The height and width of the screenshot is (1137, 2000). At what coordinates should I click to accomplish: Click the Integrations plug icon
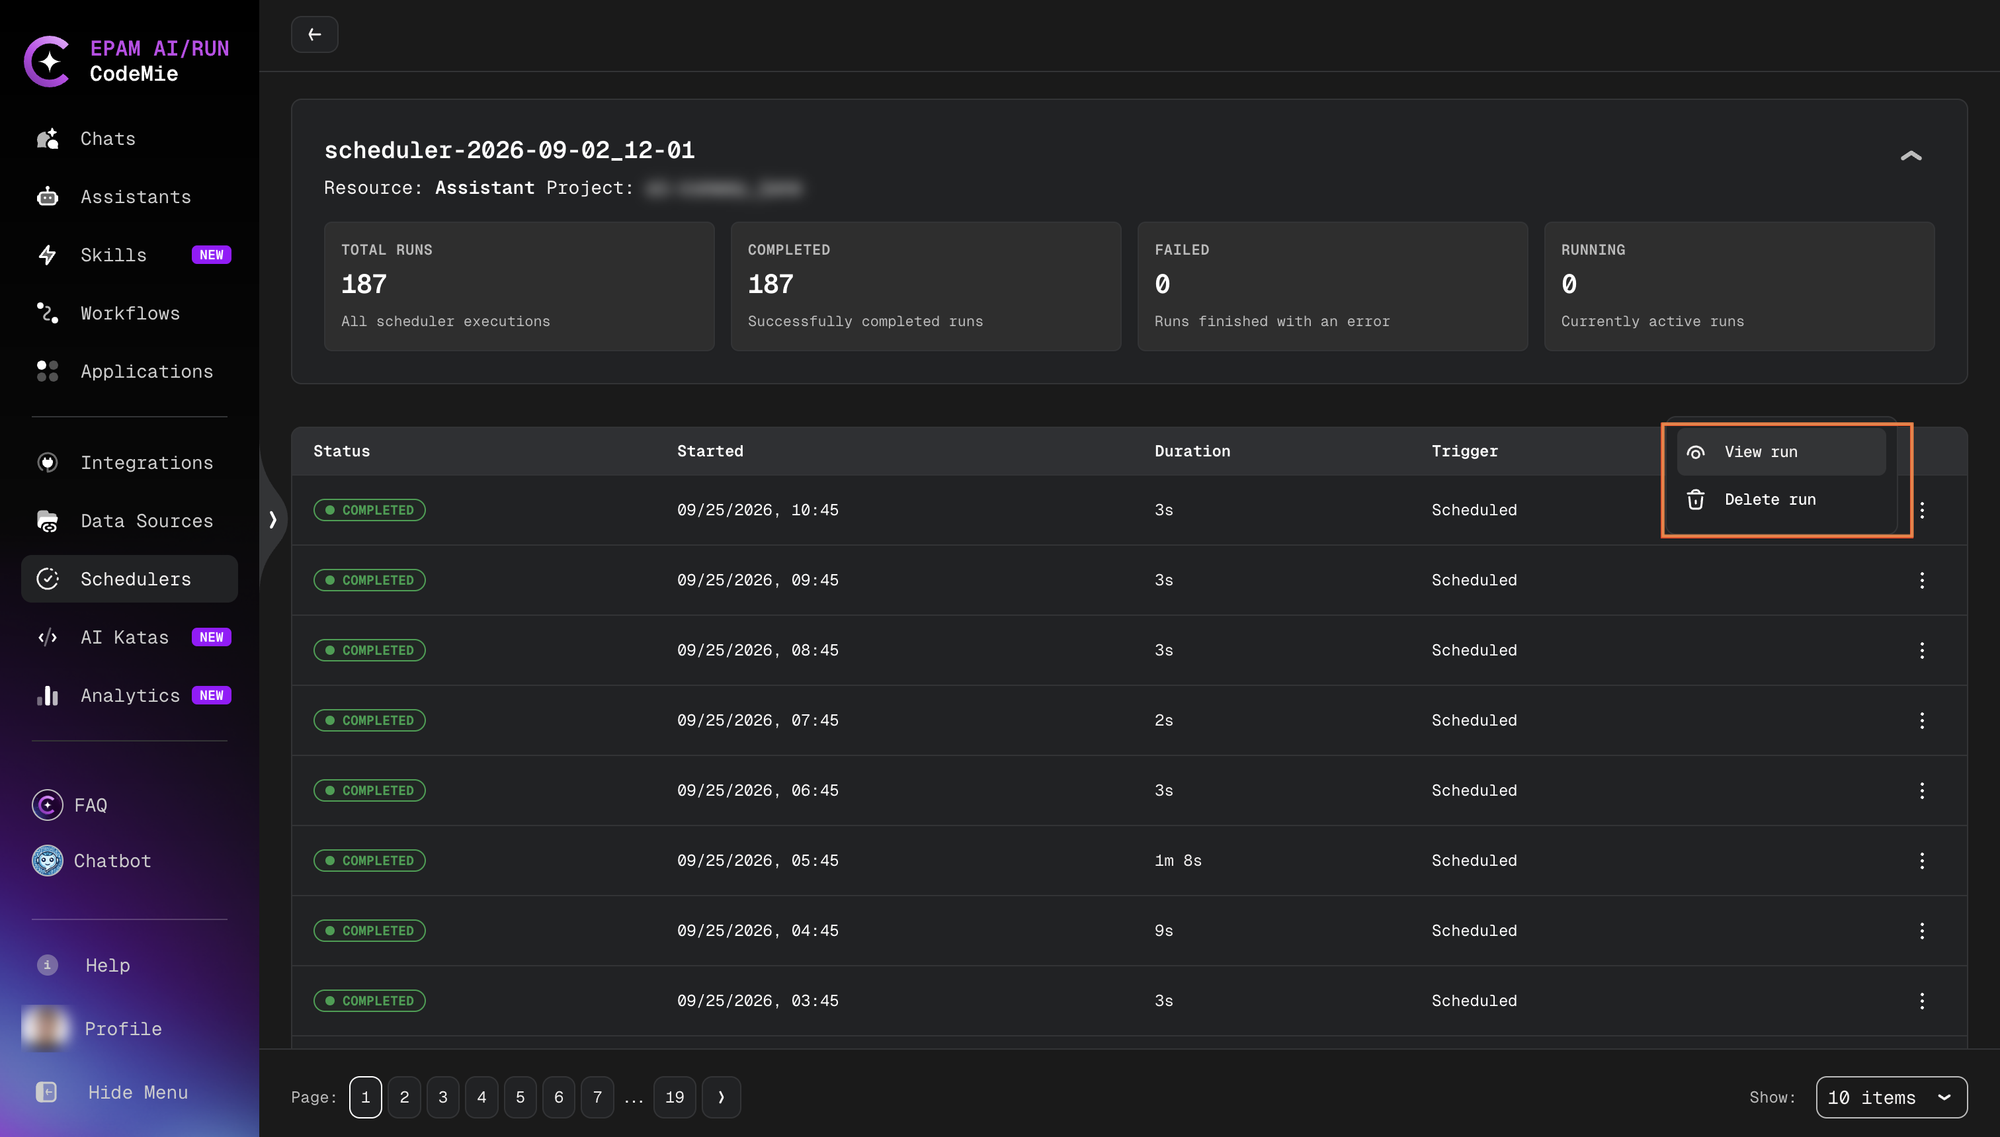47,463
